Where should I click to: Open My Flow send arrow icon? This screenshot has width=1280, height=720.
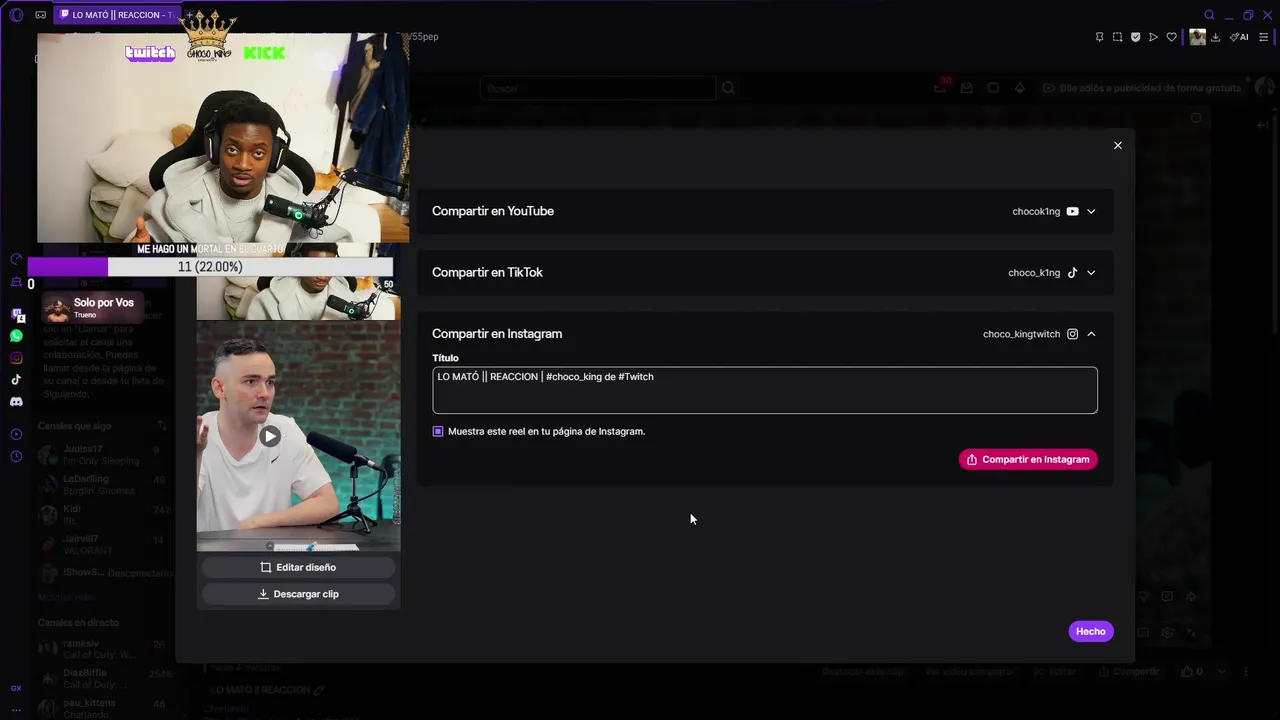click(1153, 37)
